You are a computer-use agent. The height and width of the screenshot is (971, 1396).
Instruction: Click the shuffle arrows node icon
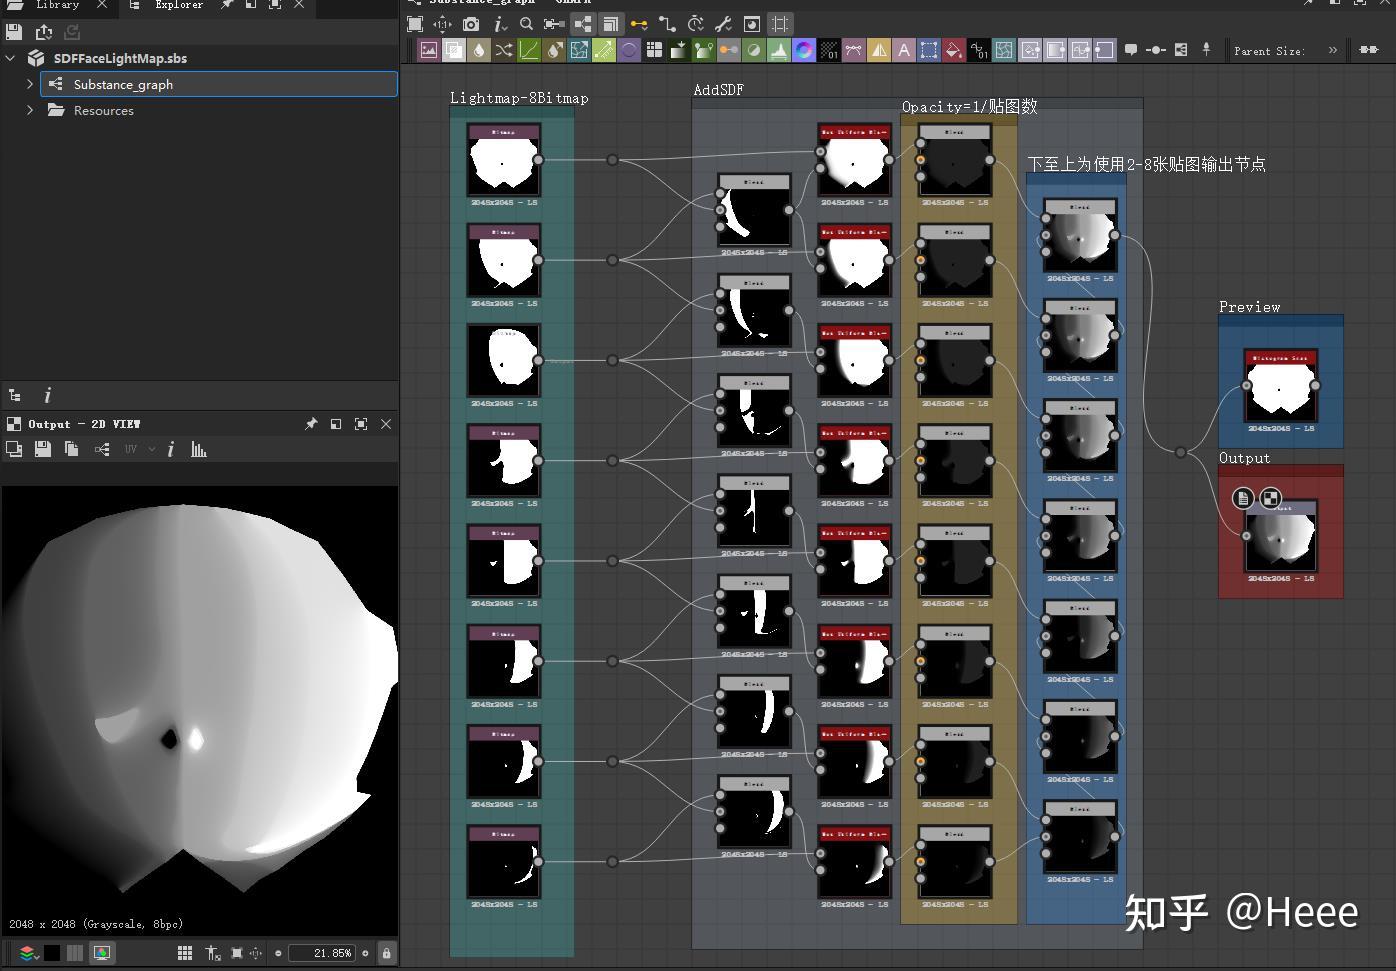tap(503, 50)
